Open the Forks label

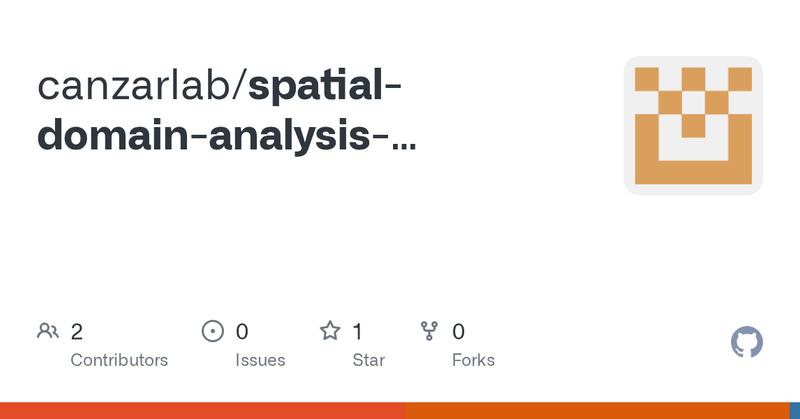[473, 360]
